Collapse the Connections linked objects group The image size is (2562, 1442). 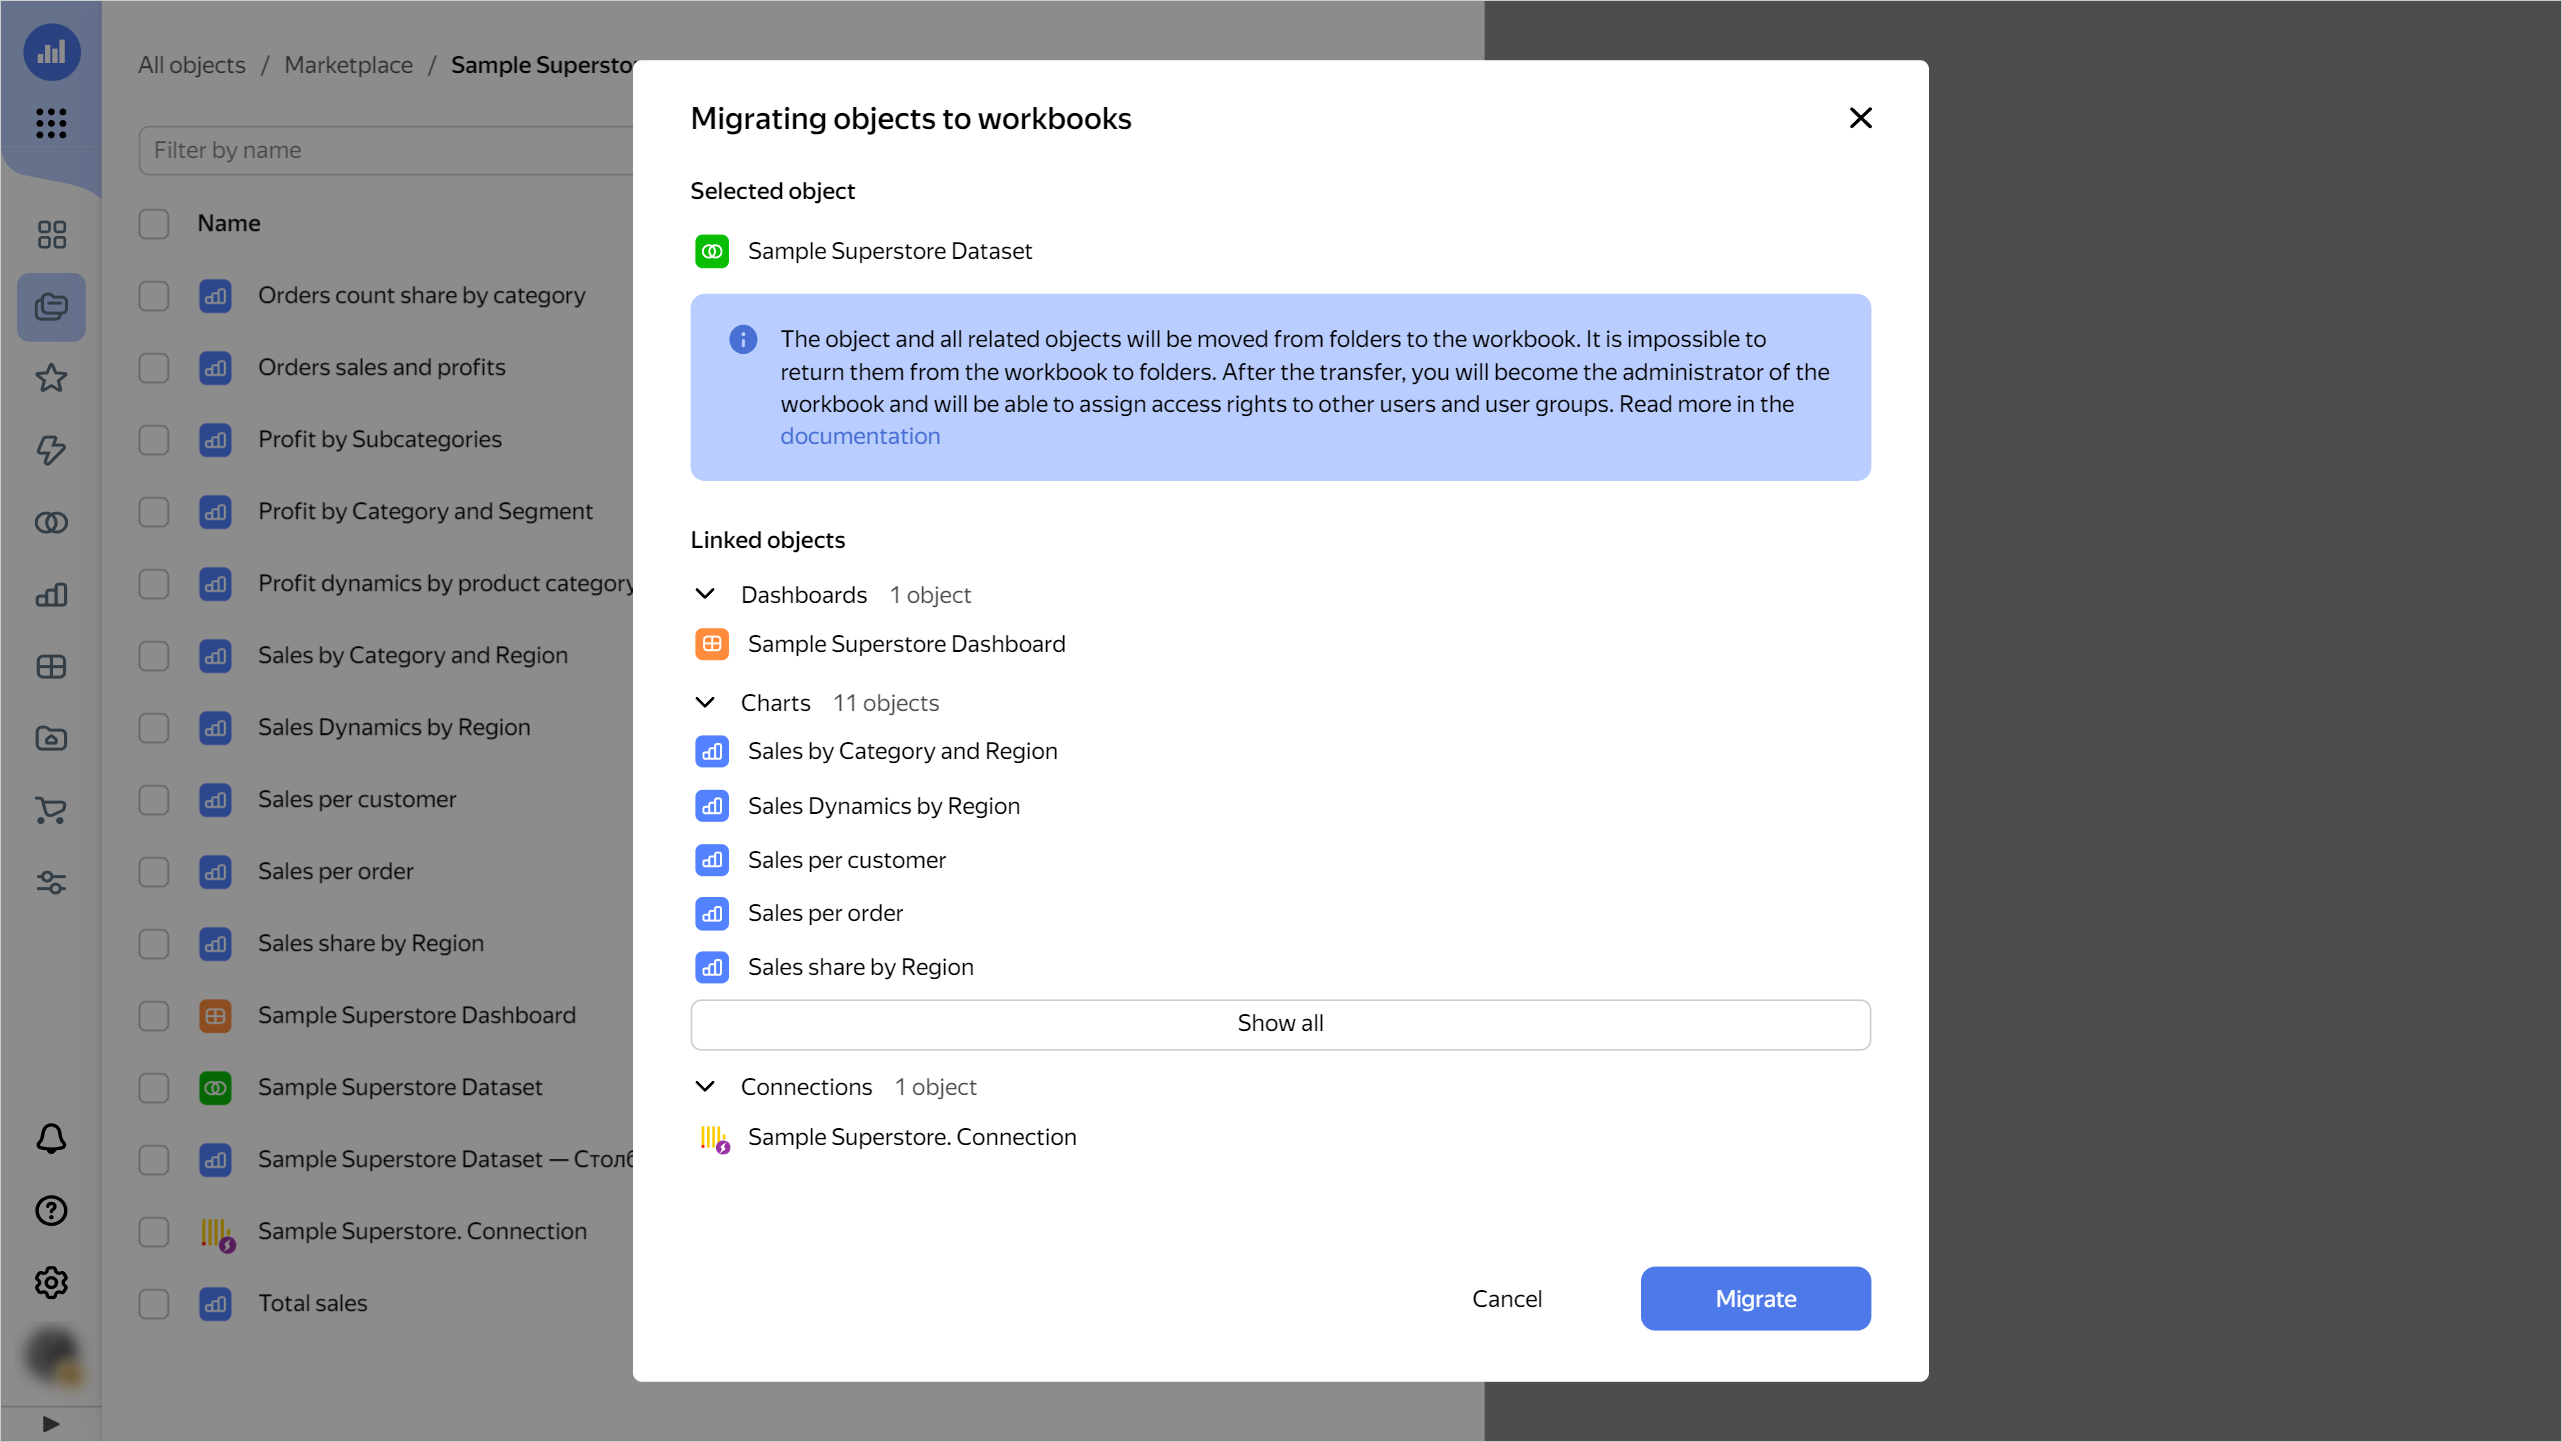tap(705, 1087)
